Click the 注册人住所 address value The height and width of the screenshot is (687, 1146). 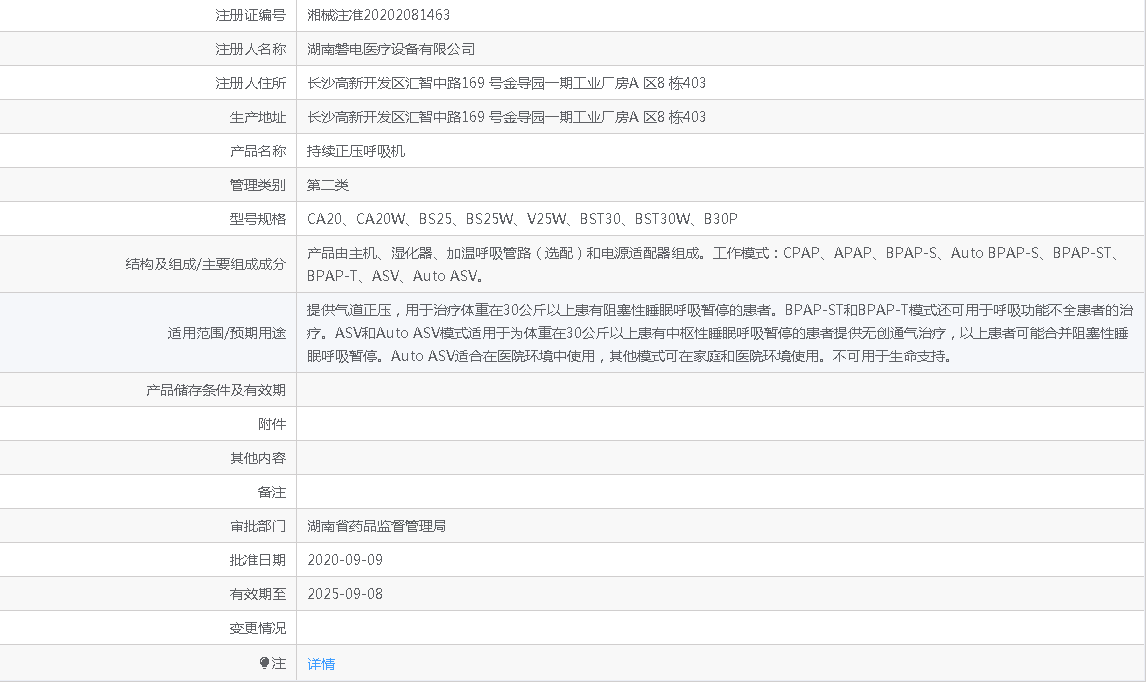[x=506, y=83]
